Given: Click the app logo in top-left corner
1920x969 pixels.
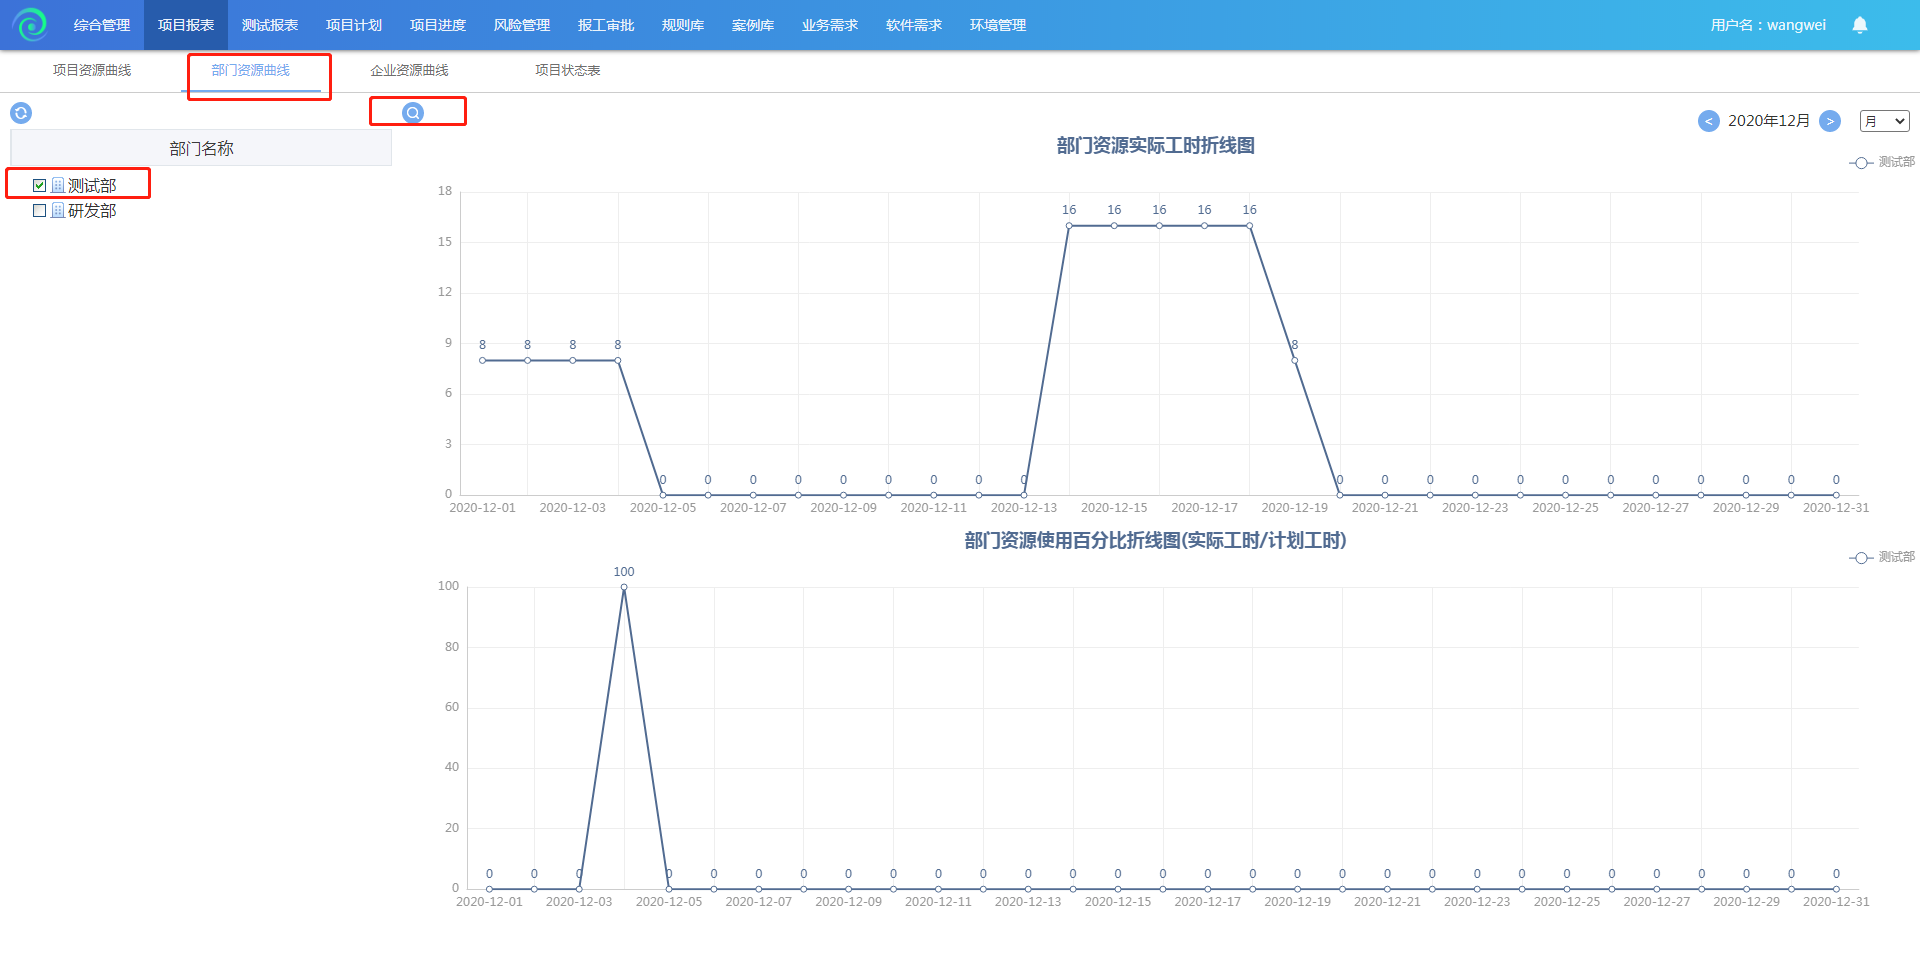Looking at the screenshot, I should pos(30,25).
